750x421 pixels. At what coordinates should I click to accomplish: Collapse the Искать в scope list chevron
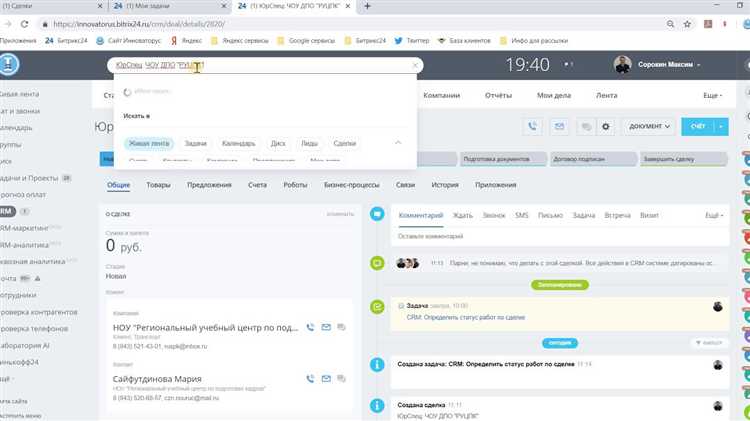pos(398,143)
